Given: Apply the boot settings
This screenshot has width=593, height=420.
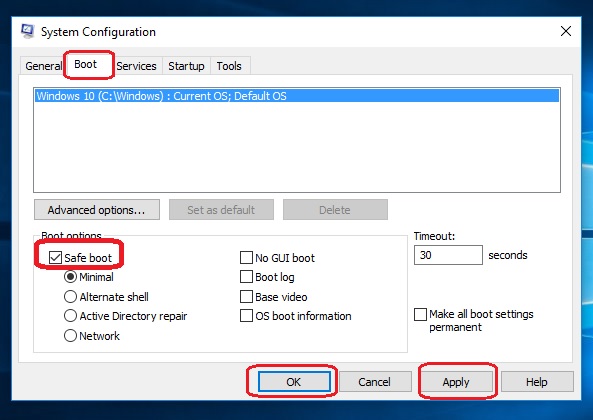Looking at the screenshot, I should [456, 382].
